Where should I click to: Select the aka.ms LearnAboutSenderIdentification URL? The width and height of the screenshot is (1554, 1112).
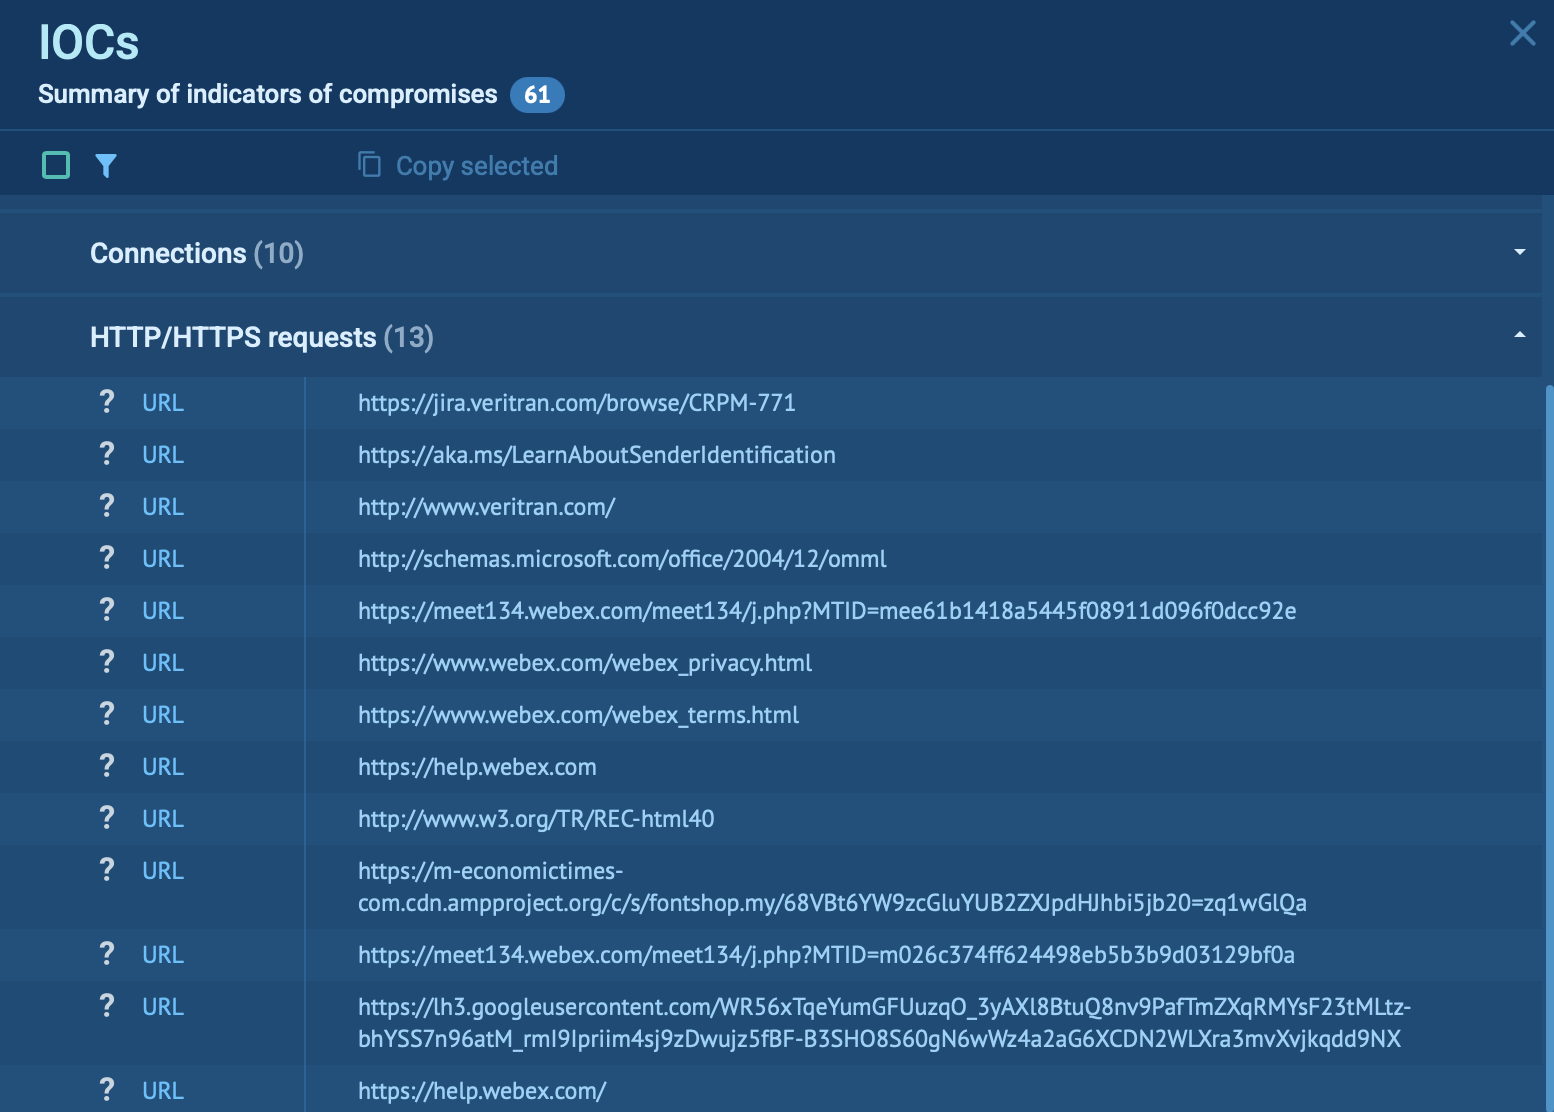click(597, 455)
